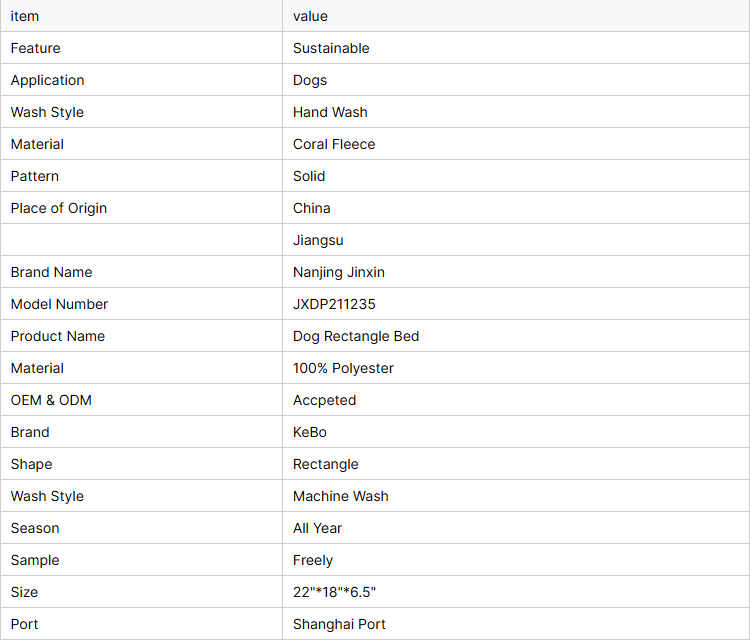Select model number 'JXDP211235'
The image size is (750, 642).
point(334,304)
